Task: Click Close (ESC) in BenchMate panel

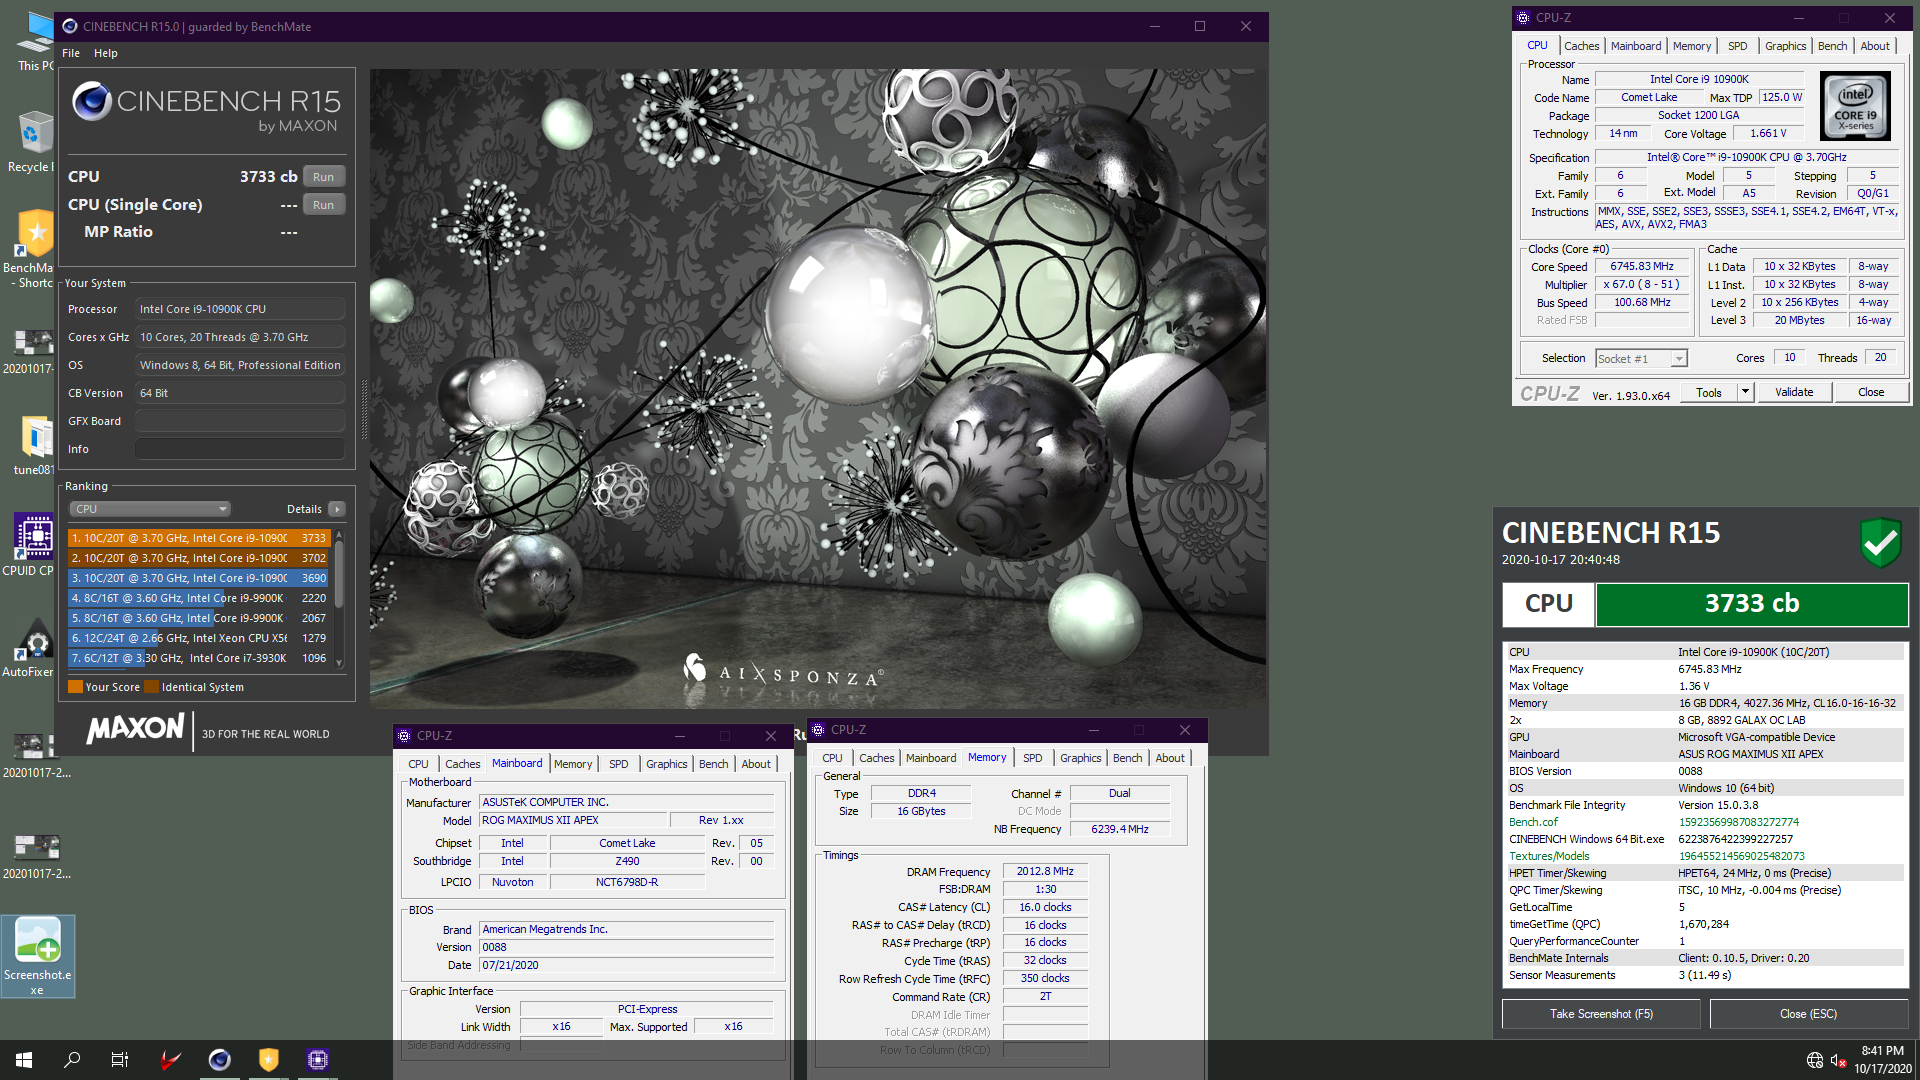Action: 1808,1014
